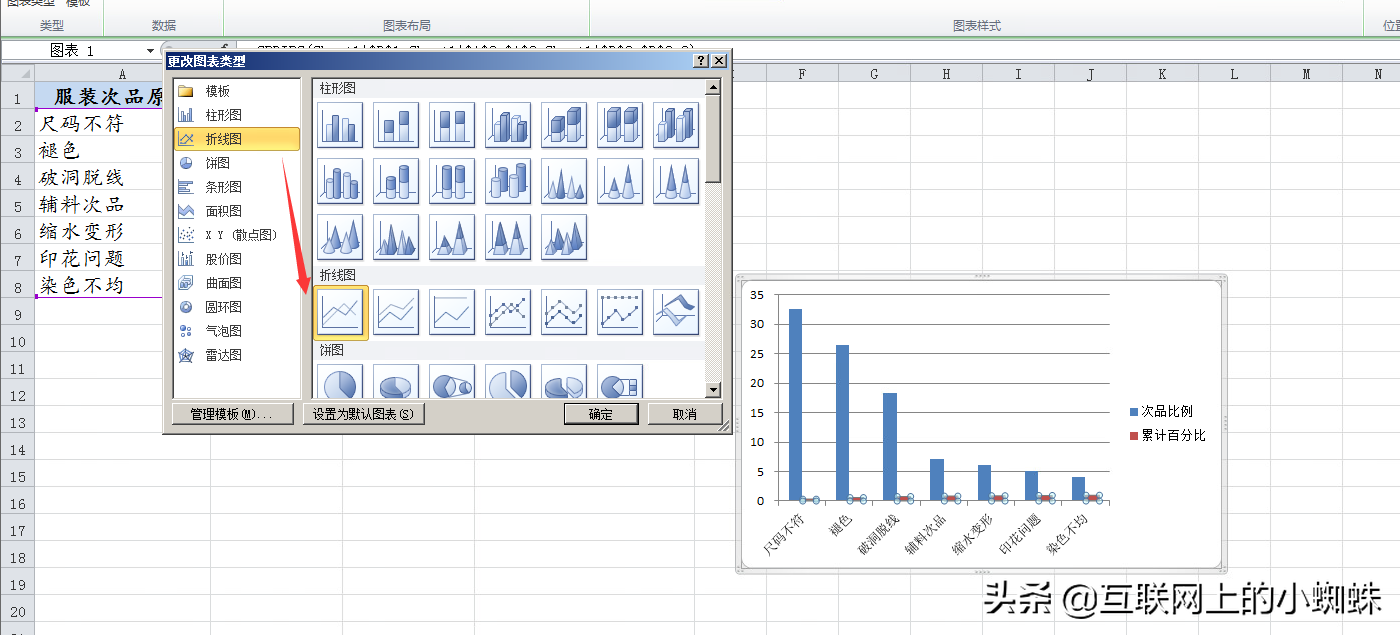Select the clustered column chart icon
Image resolution: width=1400 pixels, height=635 pixels.
[x=340, y=125]
